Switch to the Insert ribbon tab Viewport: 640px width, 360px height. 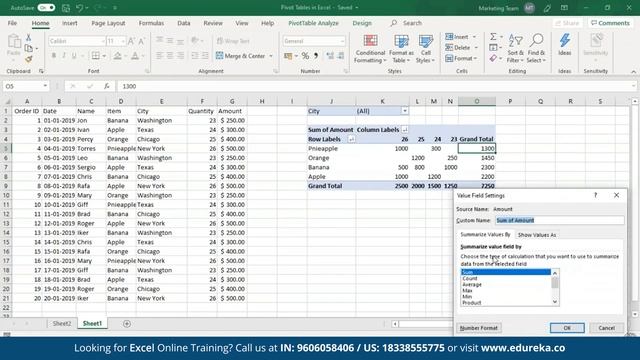(70, 23)
